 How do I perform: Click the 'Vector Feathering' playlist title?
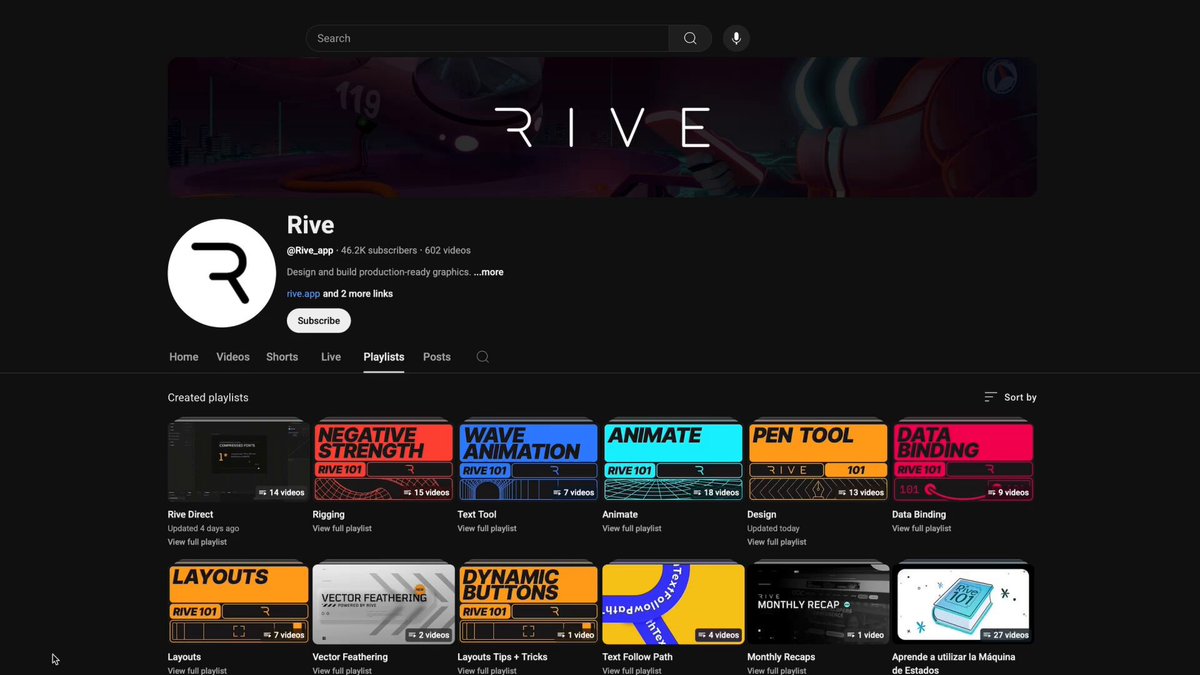[350, 657]
